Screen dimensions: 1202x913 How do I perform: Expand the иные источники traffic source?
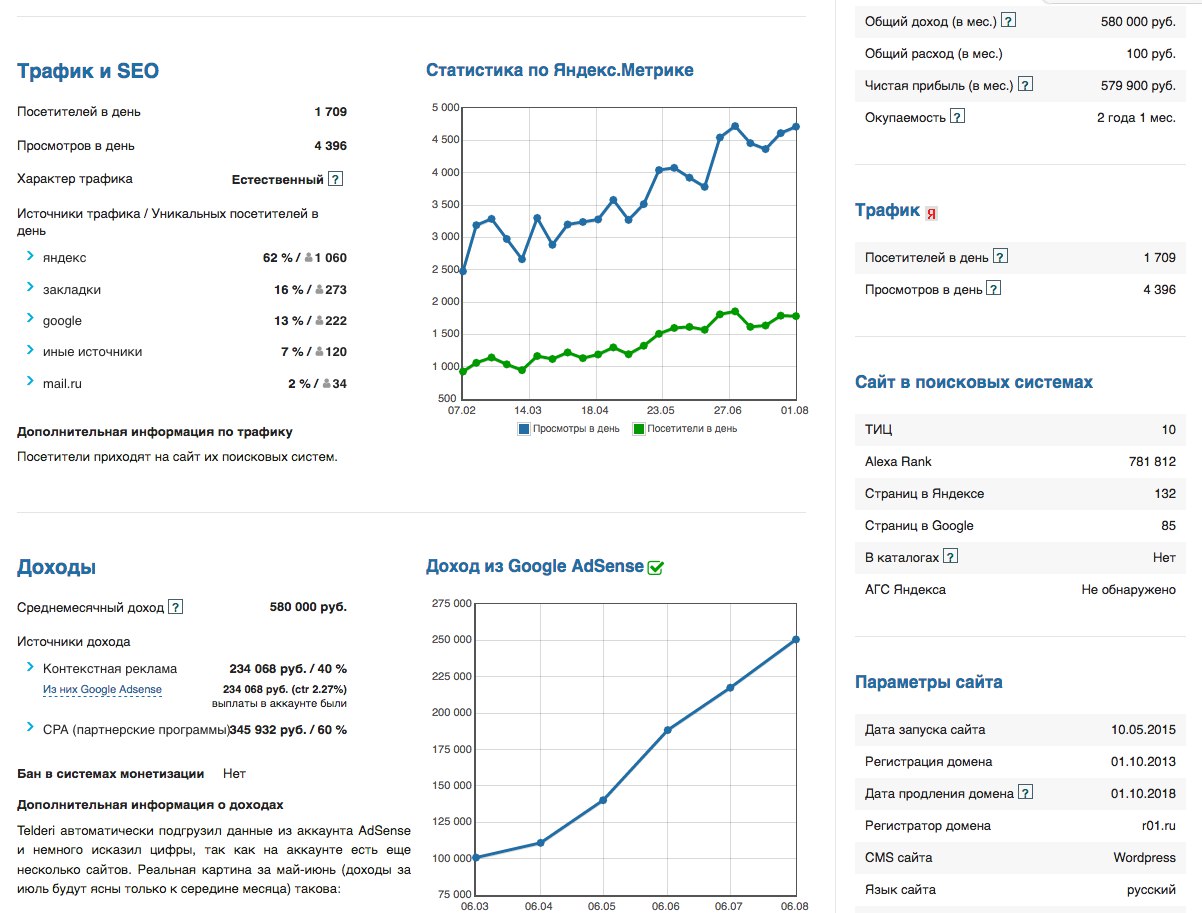coord(31,351)
